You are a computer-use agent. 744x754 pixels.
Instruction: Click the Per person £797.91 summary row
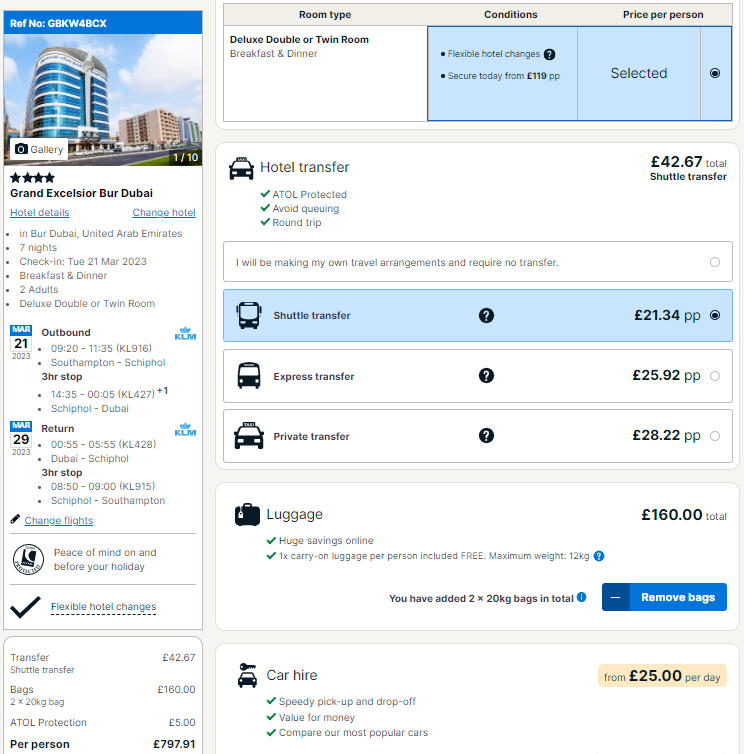click(103, 744)
